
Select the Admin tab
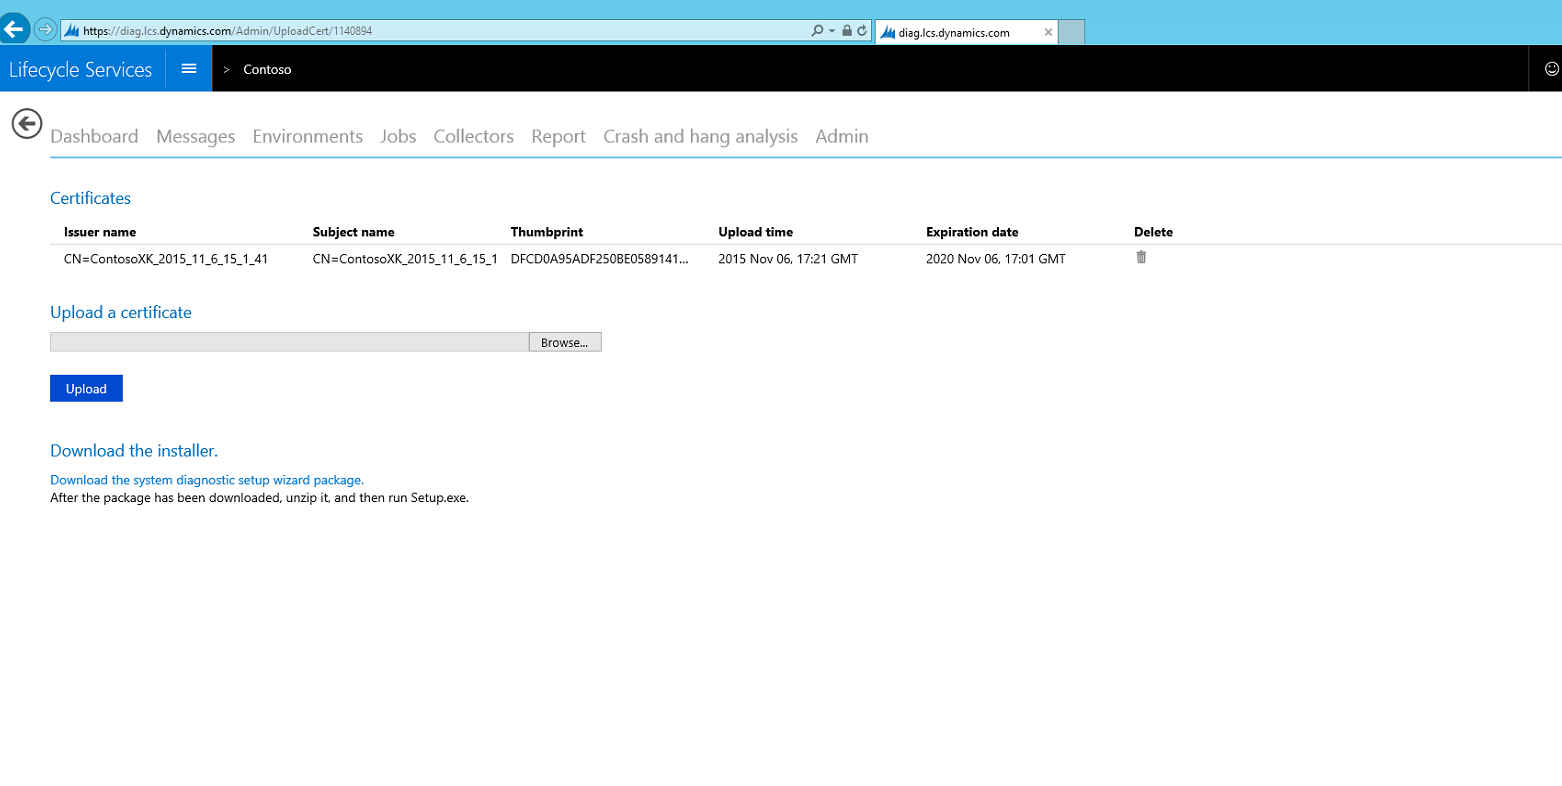click(x=842, y=137)
